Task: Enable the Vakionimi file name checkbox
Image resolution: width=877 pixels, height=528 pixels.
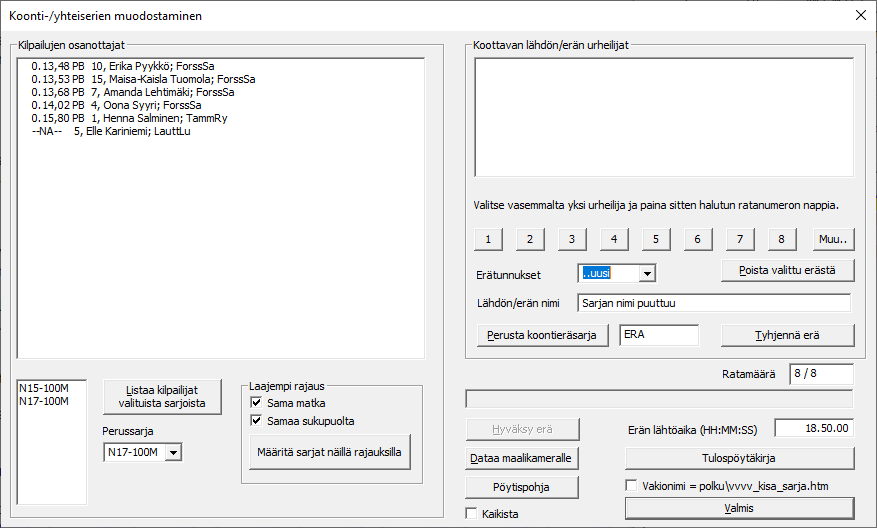Action: (x=631, y=486)
